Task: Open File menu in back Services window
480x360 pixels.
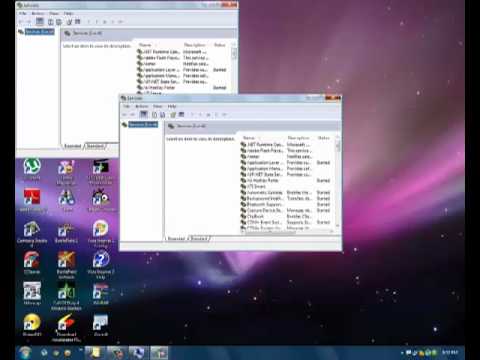Action: click(x=23, y=13)
